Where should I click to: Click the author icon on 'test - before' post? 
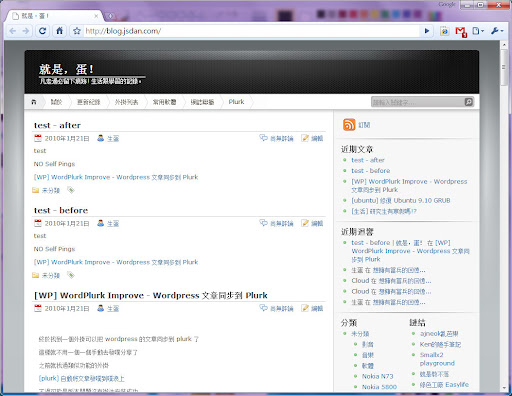pos(100,223)
